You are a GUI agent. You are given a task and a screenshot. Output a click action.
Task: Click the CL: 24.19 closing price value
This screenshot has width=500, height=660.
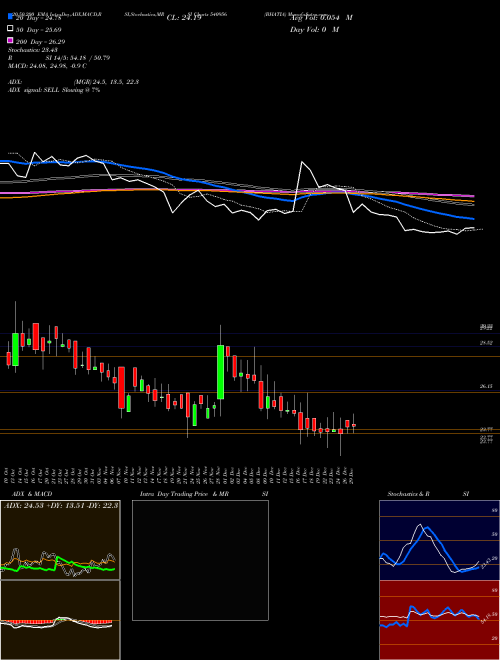[184, 18]
